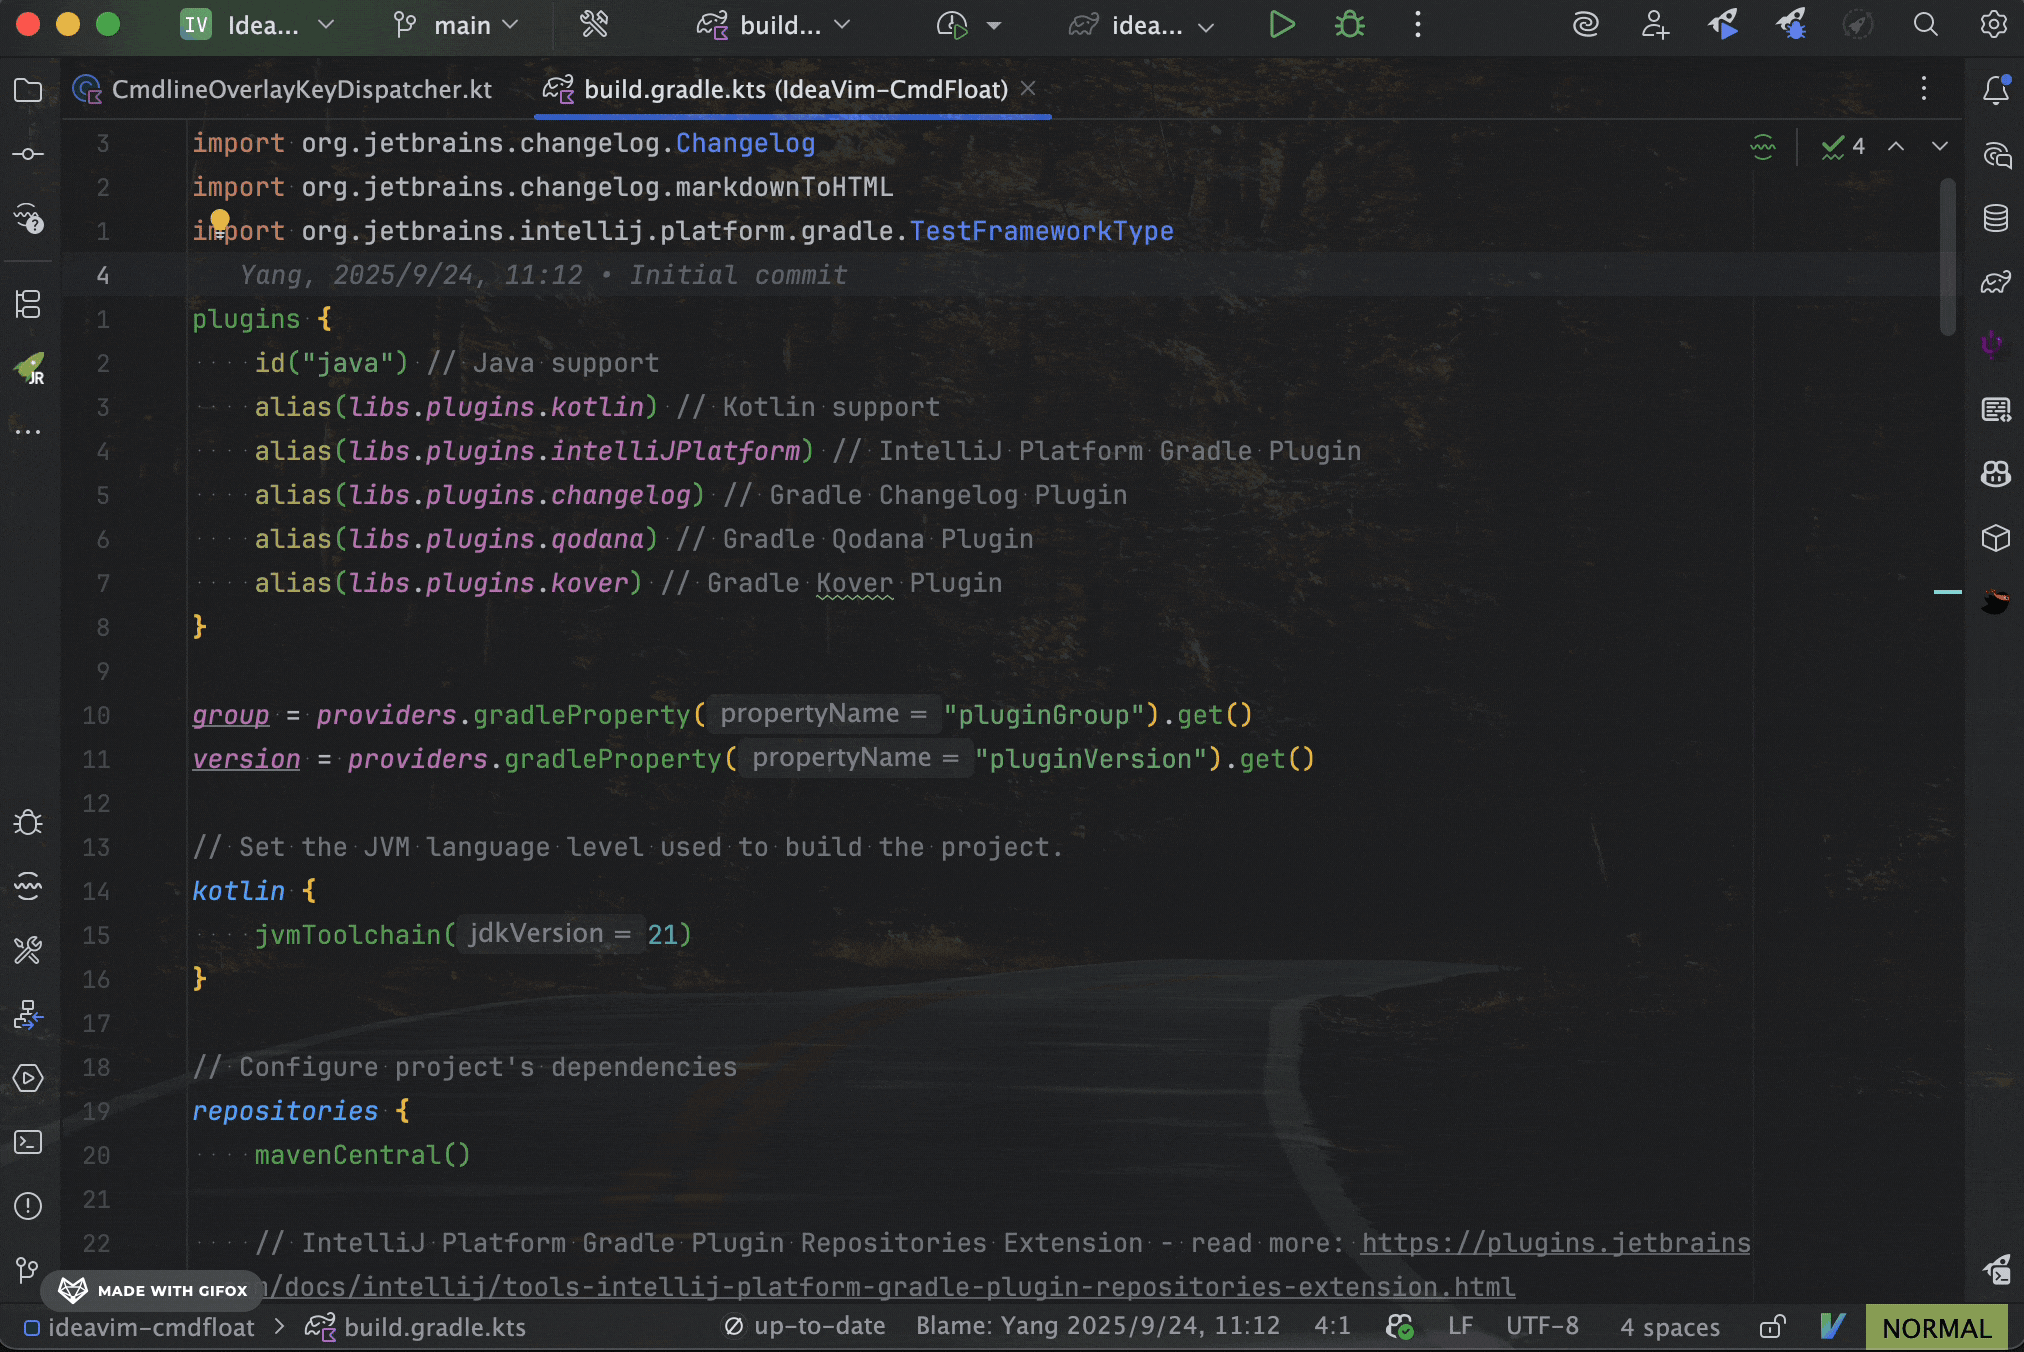Open Search Everywhere magnifier

click(x=1925, y=25)
